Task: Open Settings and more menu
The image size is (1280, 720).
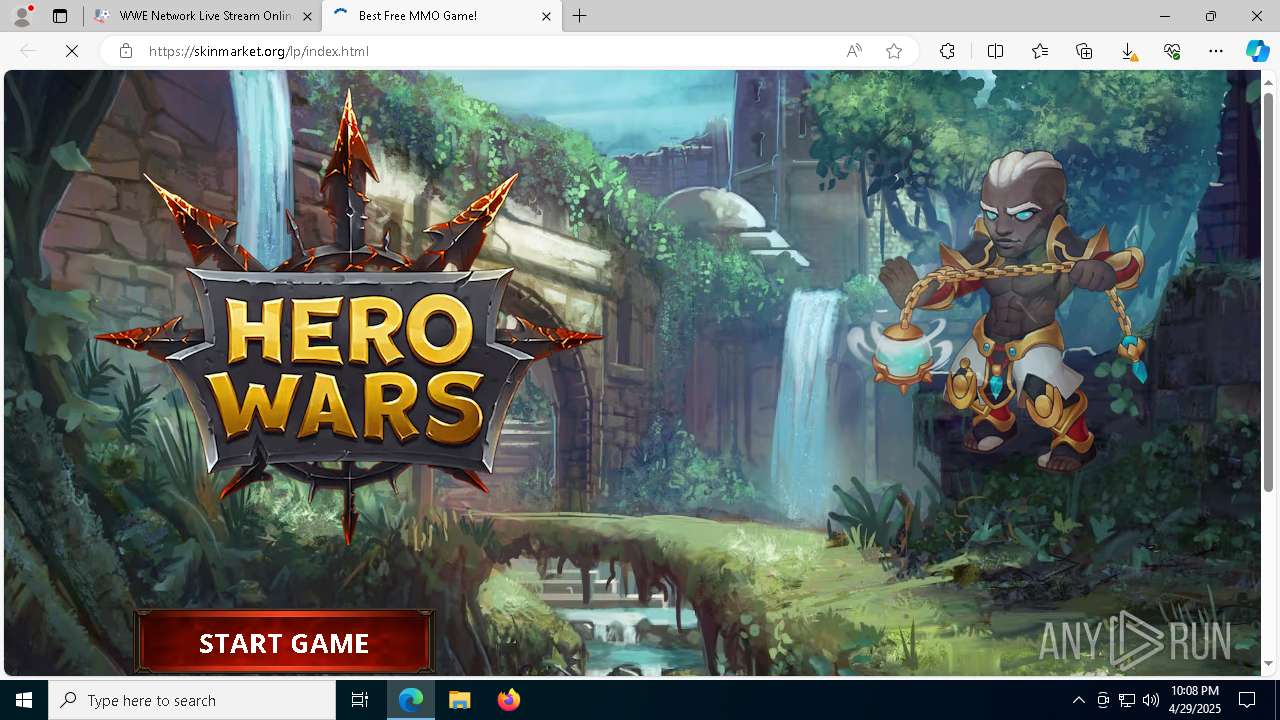Action: coord(1216,51)
